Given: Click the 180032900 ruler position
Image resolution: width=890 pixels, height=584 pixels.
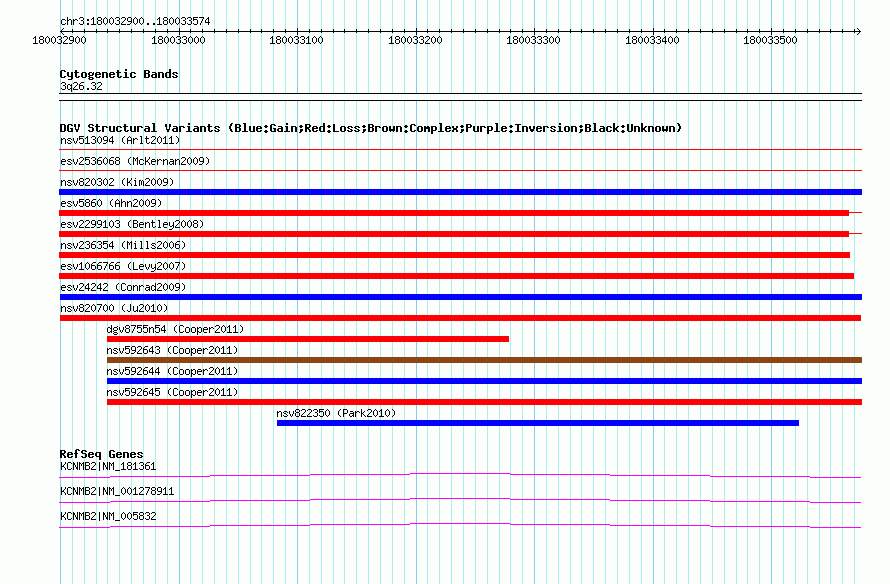Looking at the screenshot, I should [x=59, y=40].
